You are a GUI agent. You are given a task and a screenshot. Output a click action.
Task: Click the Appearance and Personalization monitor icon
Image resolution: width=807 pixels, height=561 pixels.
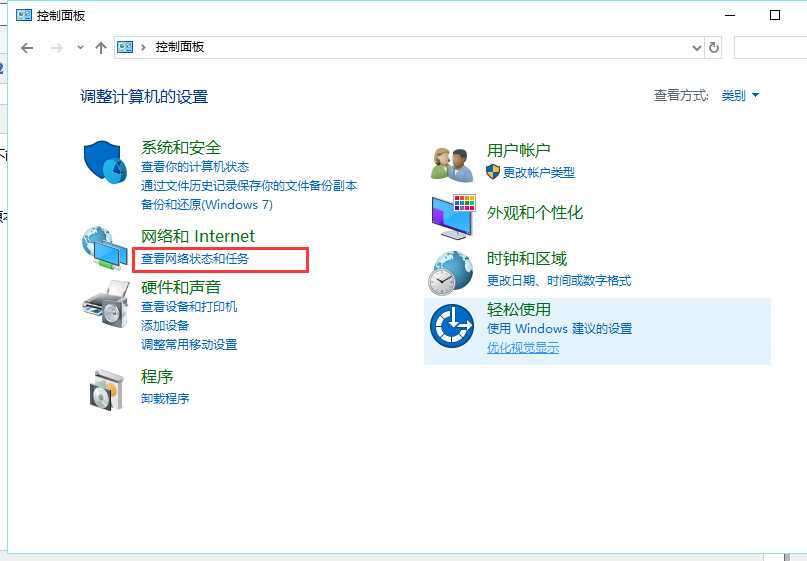(453, 217)
